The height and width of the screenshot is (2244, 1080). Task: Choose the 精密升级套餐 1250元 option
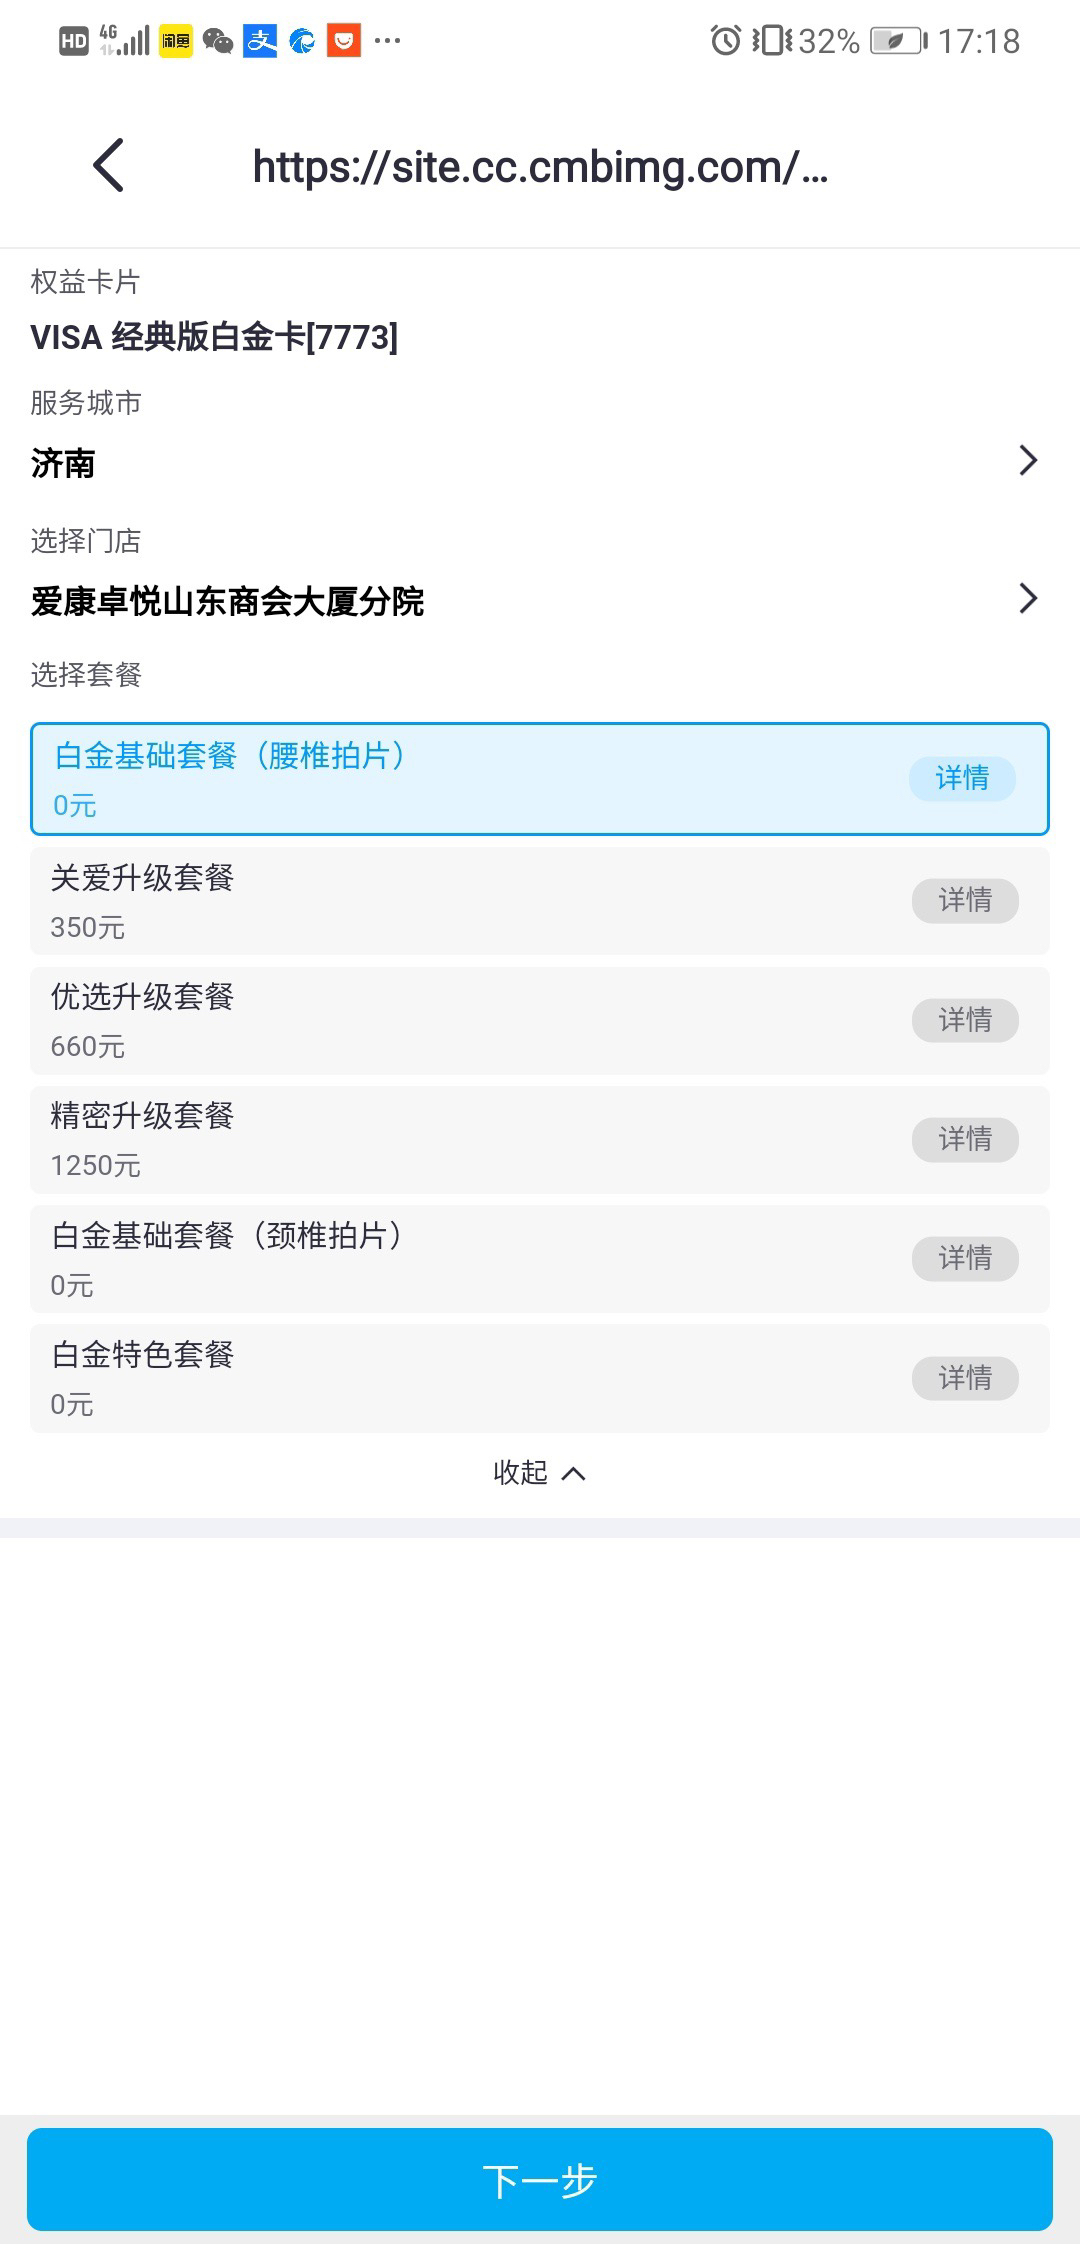click(x=540, y=1139)
